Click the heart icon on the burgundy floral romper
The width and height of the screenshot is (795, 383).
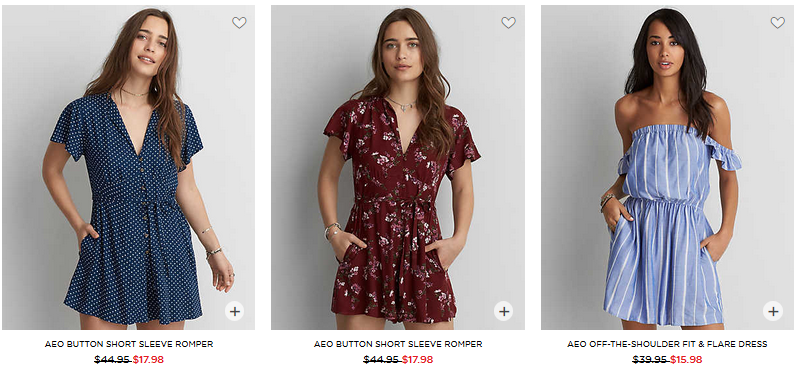[508, 22]
